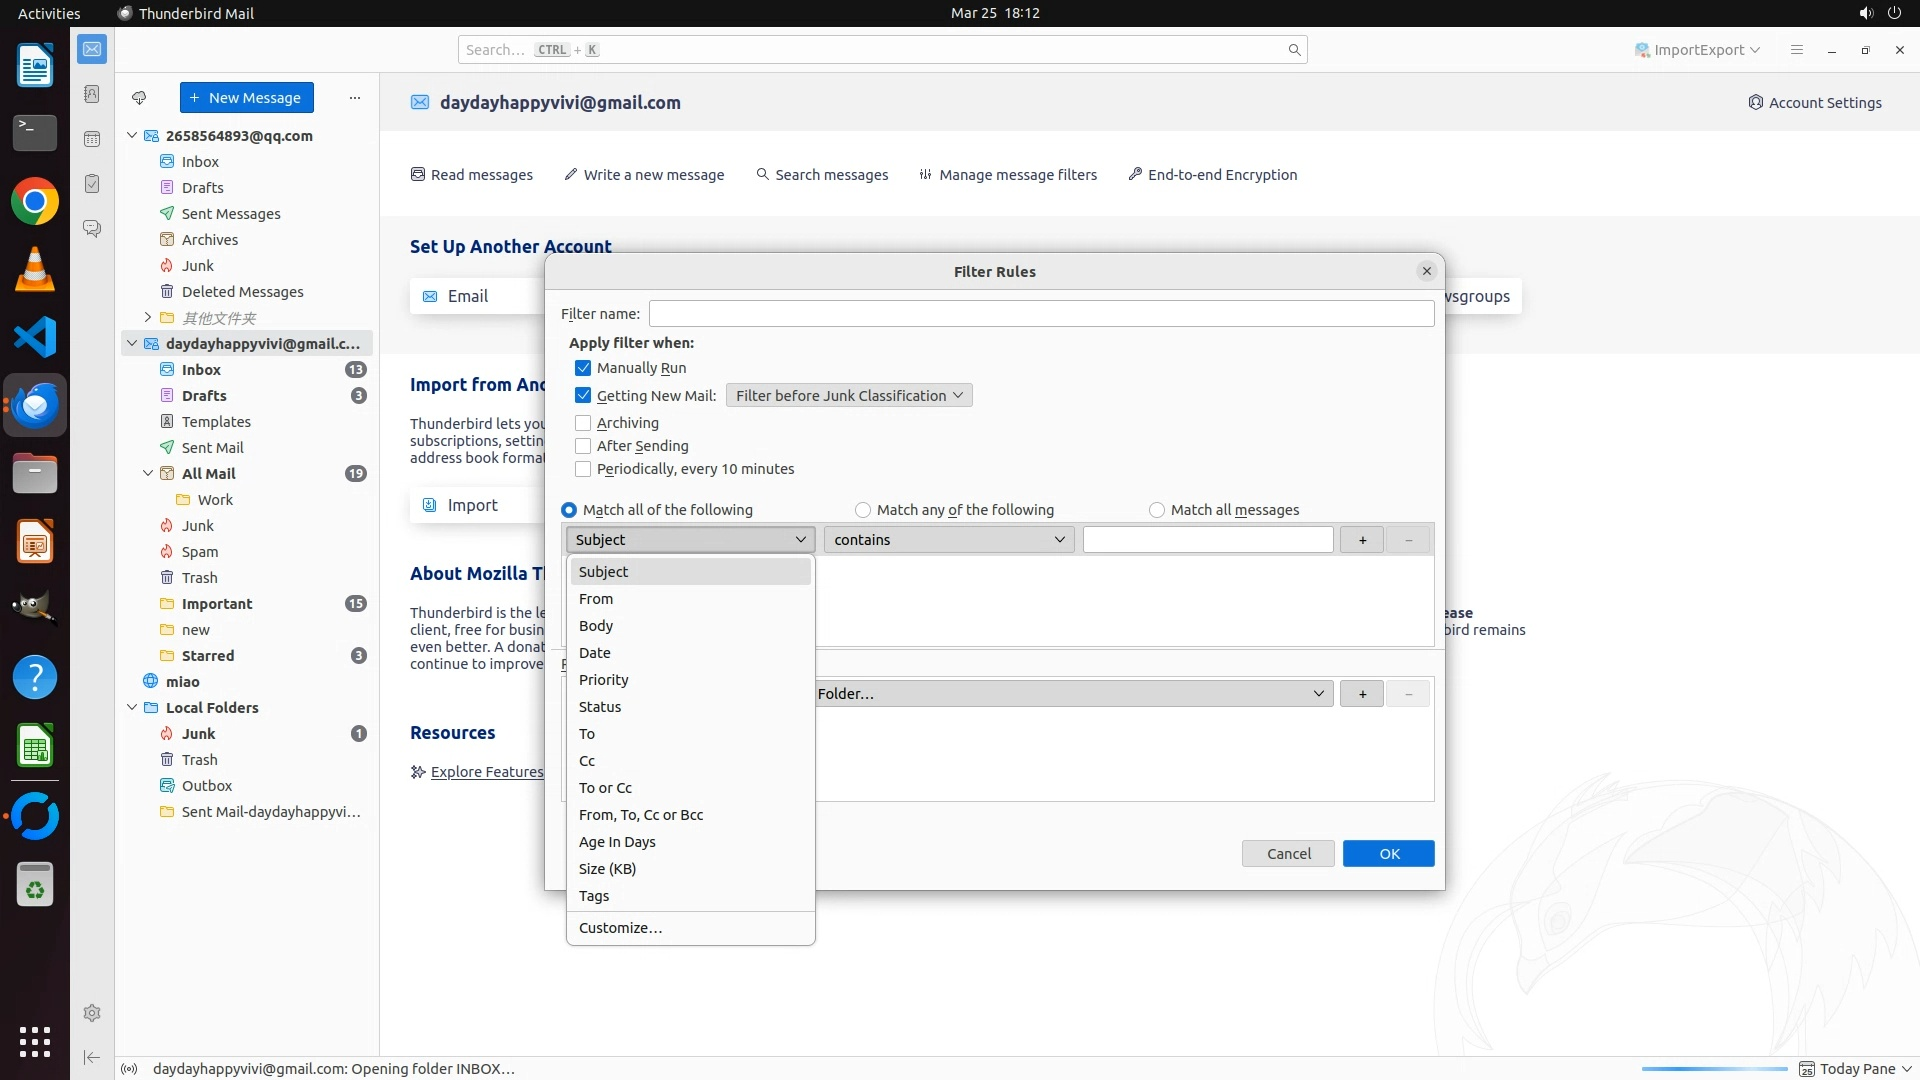Click the search magnifier icon
1920x1080 pixels.
1294,50
